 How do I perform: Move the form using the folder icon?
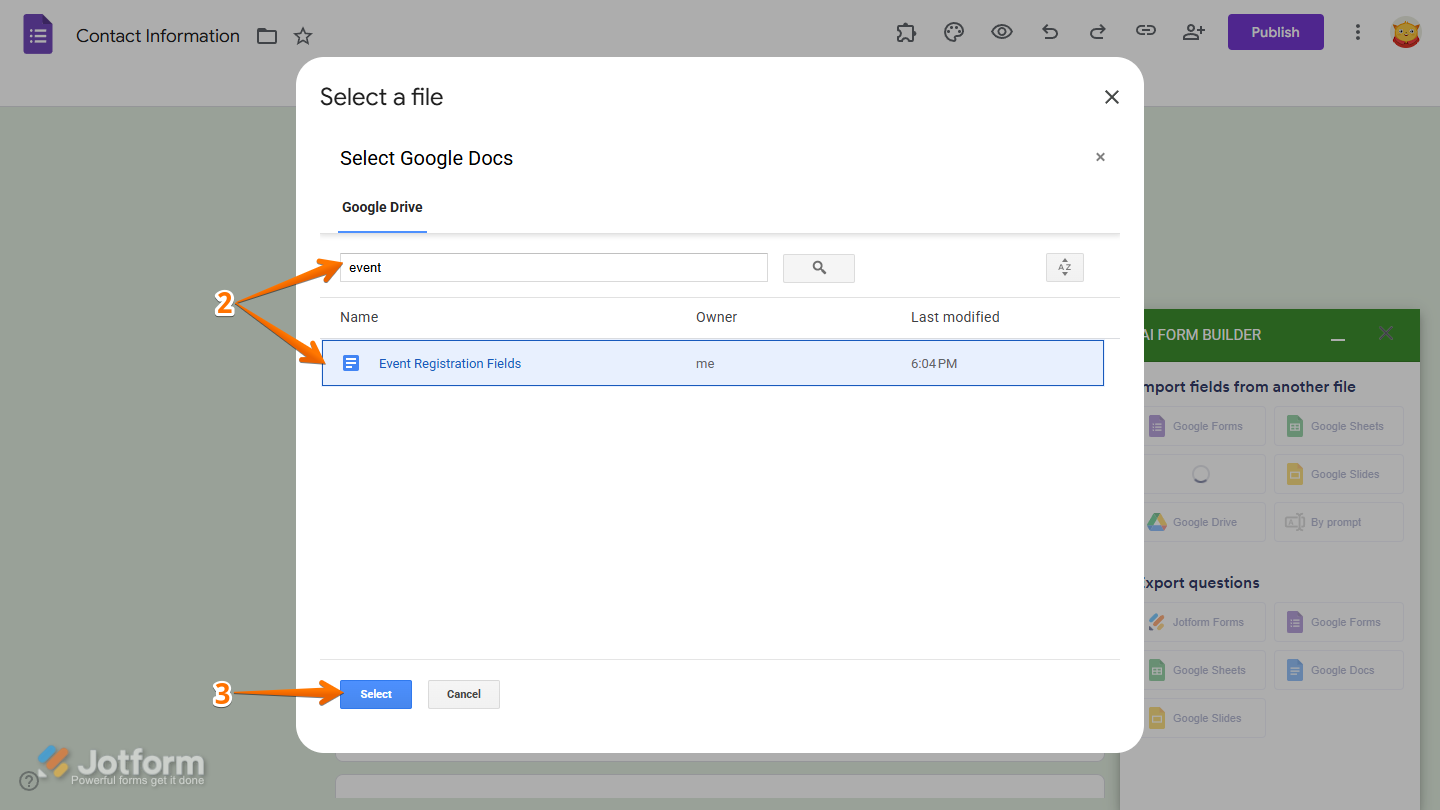tap(266, 35)
